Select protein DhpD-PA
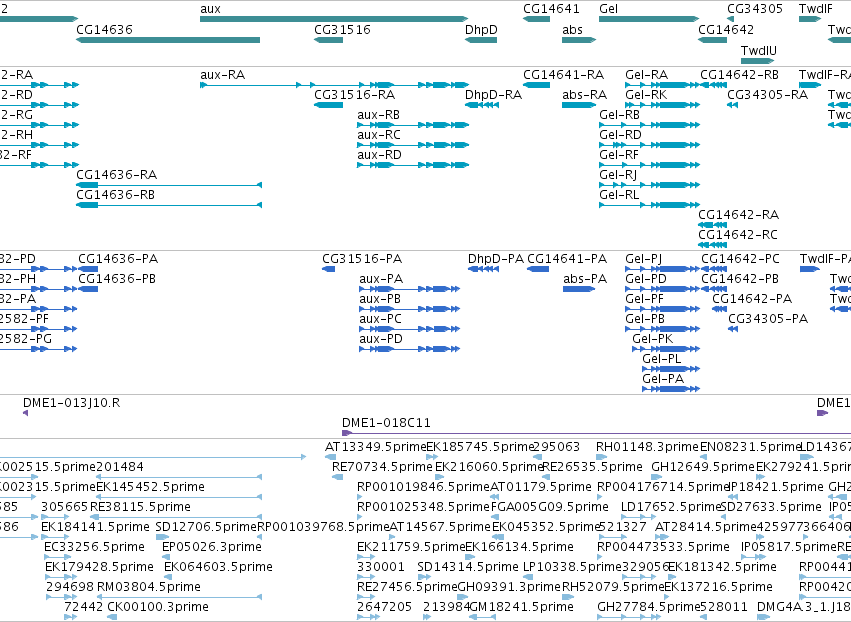This screenshot has height=622, width=851. pyautogui.click(x=496, y=259)
